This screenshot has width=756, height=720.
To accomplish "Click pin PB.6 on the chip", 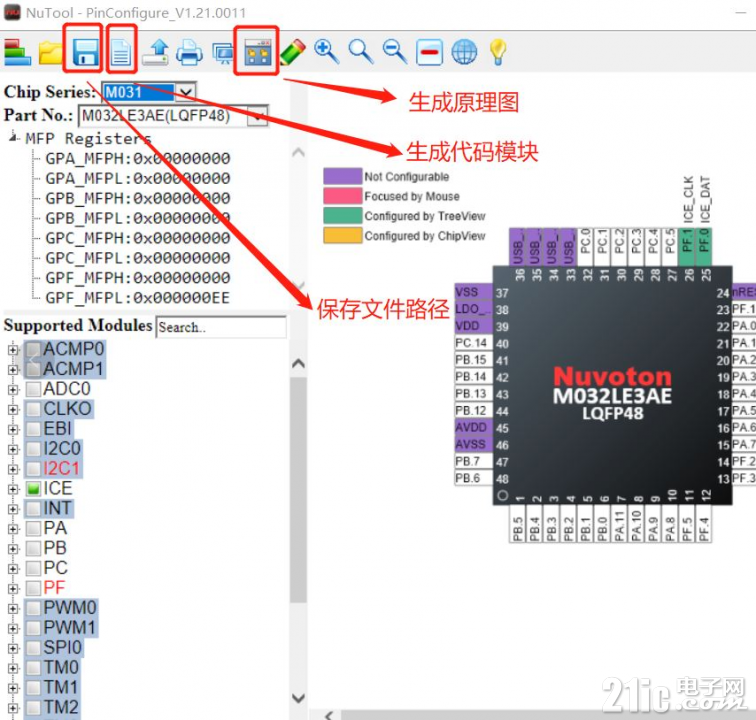I will (x=473, y=478).
